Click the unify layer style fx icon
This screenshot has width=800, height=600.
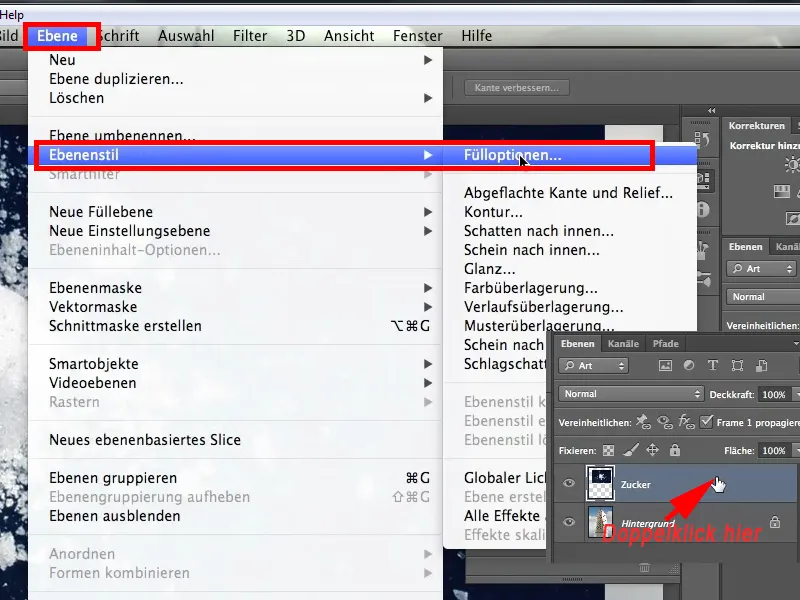click(686, 422)
